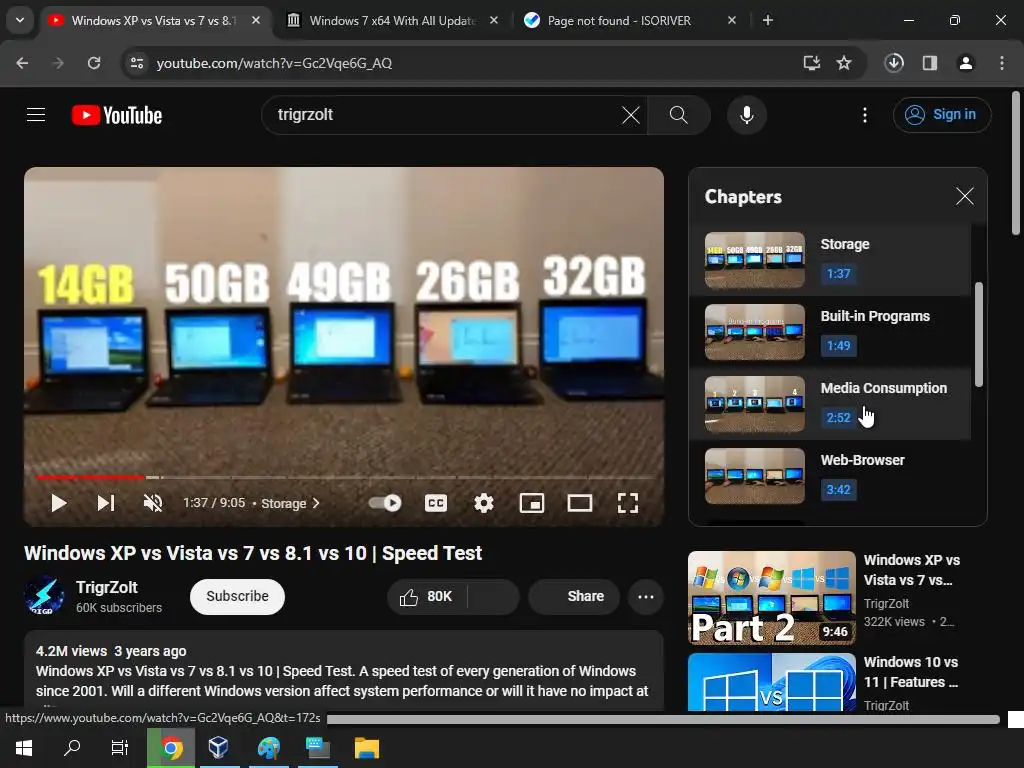This screenshot has height=768, width=1024.
Task: Clear the search box text
Action: pos(630,115)
